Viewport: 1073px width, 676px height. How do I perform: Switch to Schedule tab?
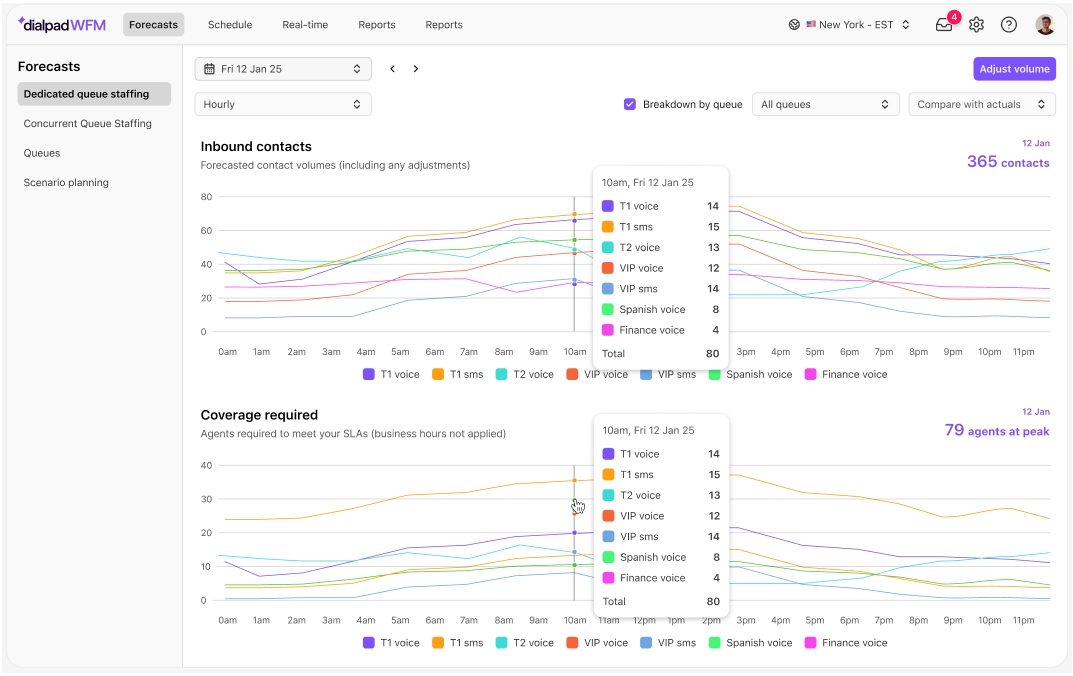tap(230, 25)
